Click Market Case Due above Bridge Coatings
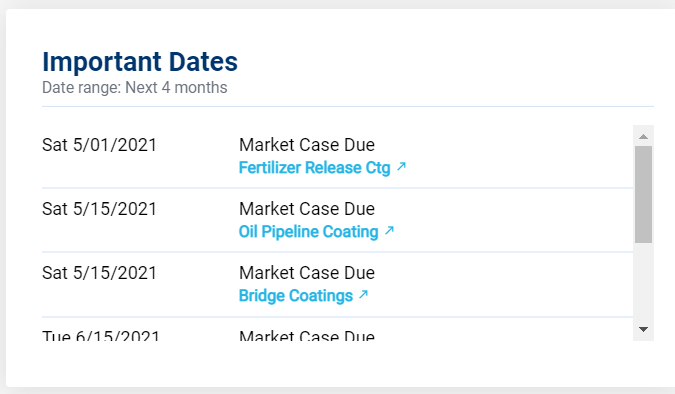This screenshot has width=675, height=394. pos(307,273)
